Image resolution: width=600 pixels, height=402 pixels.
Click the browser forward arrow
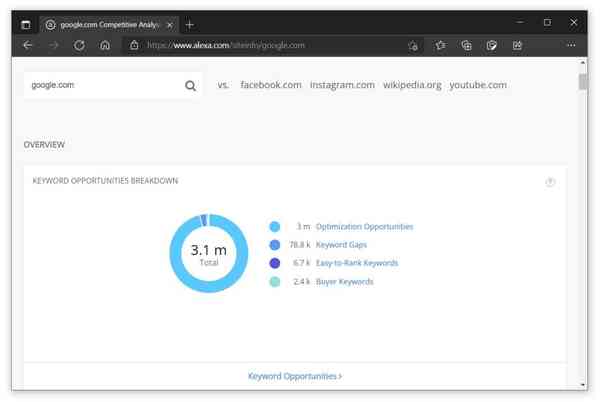coord(53,45)
